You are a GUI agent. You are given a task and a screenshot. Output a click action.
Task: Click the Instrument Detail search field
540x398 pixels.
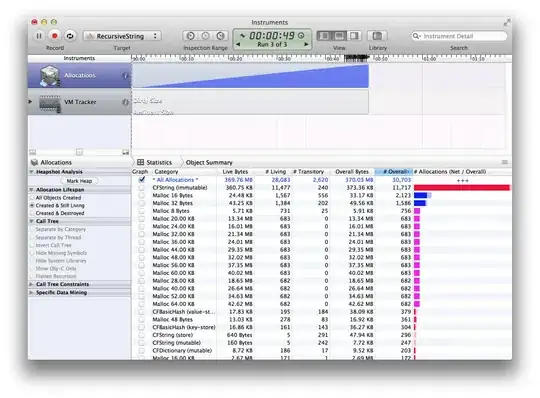[459, 36]
